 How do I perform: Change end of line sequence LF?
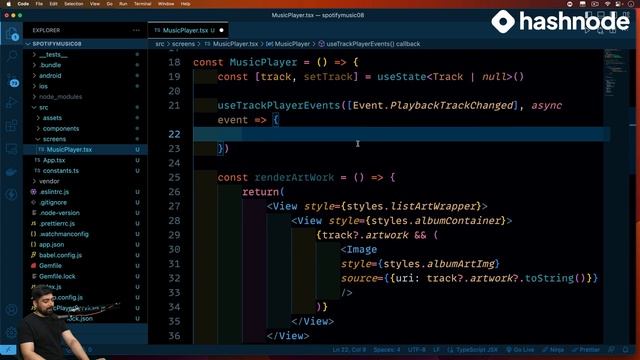[436, 350]
